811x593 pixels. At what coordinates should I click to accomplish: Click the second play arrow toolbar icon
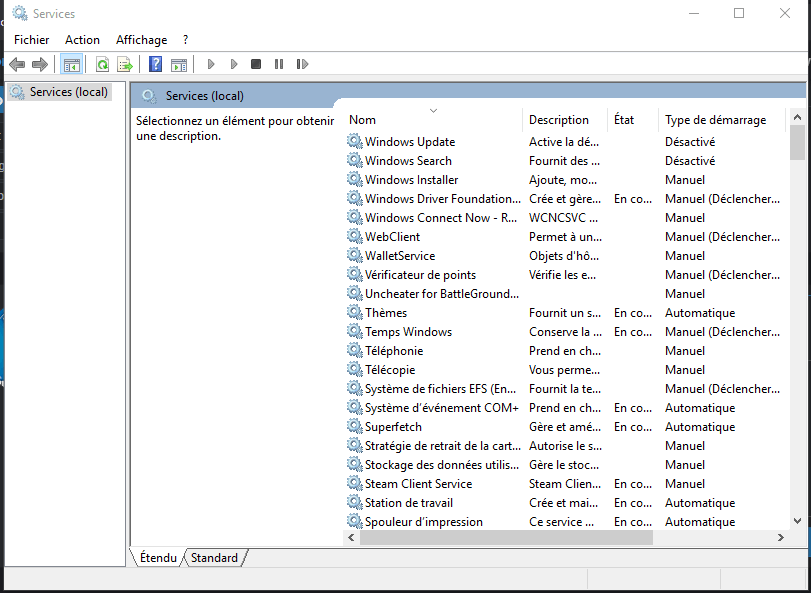pyautogui.click(x=234, y=64)
